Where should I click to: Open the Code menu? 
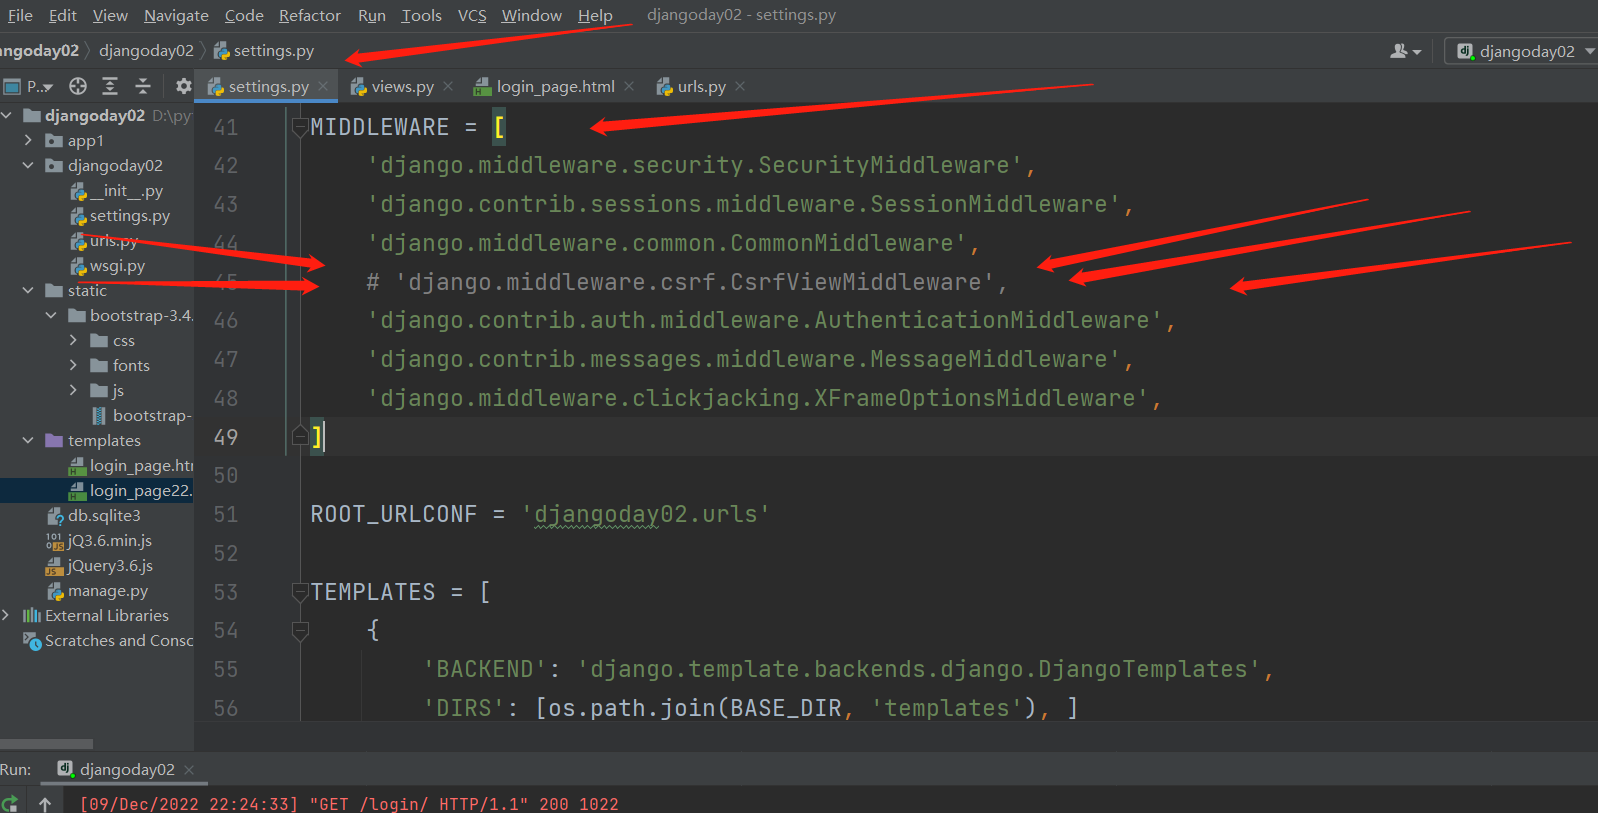[244, 15]
